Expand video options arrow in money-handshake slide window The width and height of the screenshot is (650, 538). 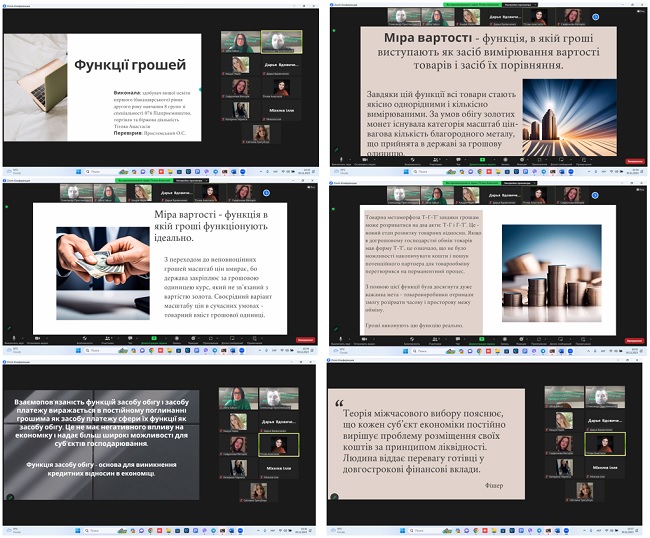click(x=47, y=338)
